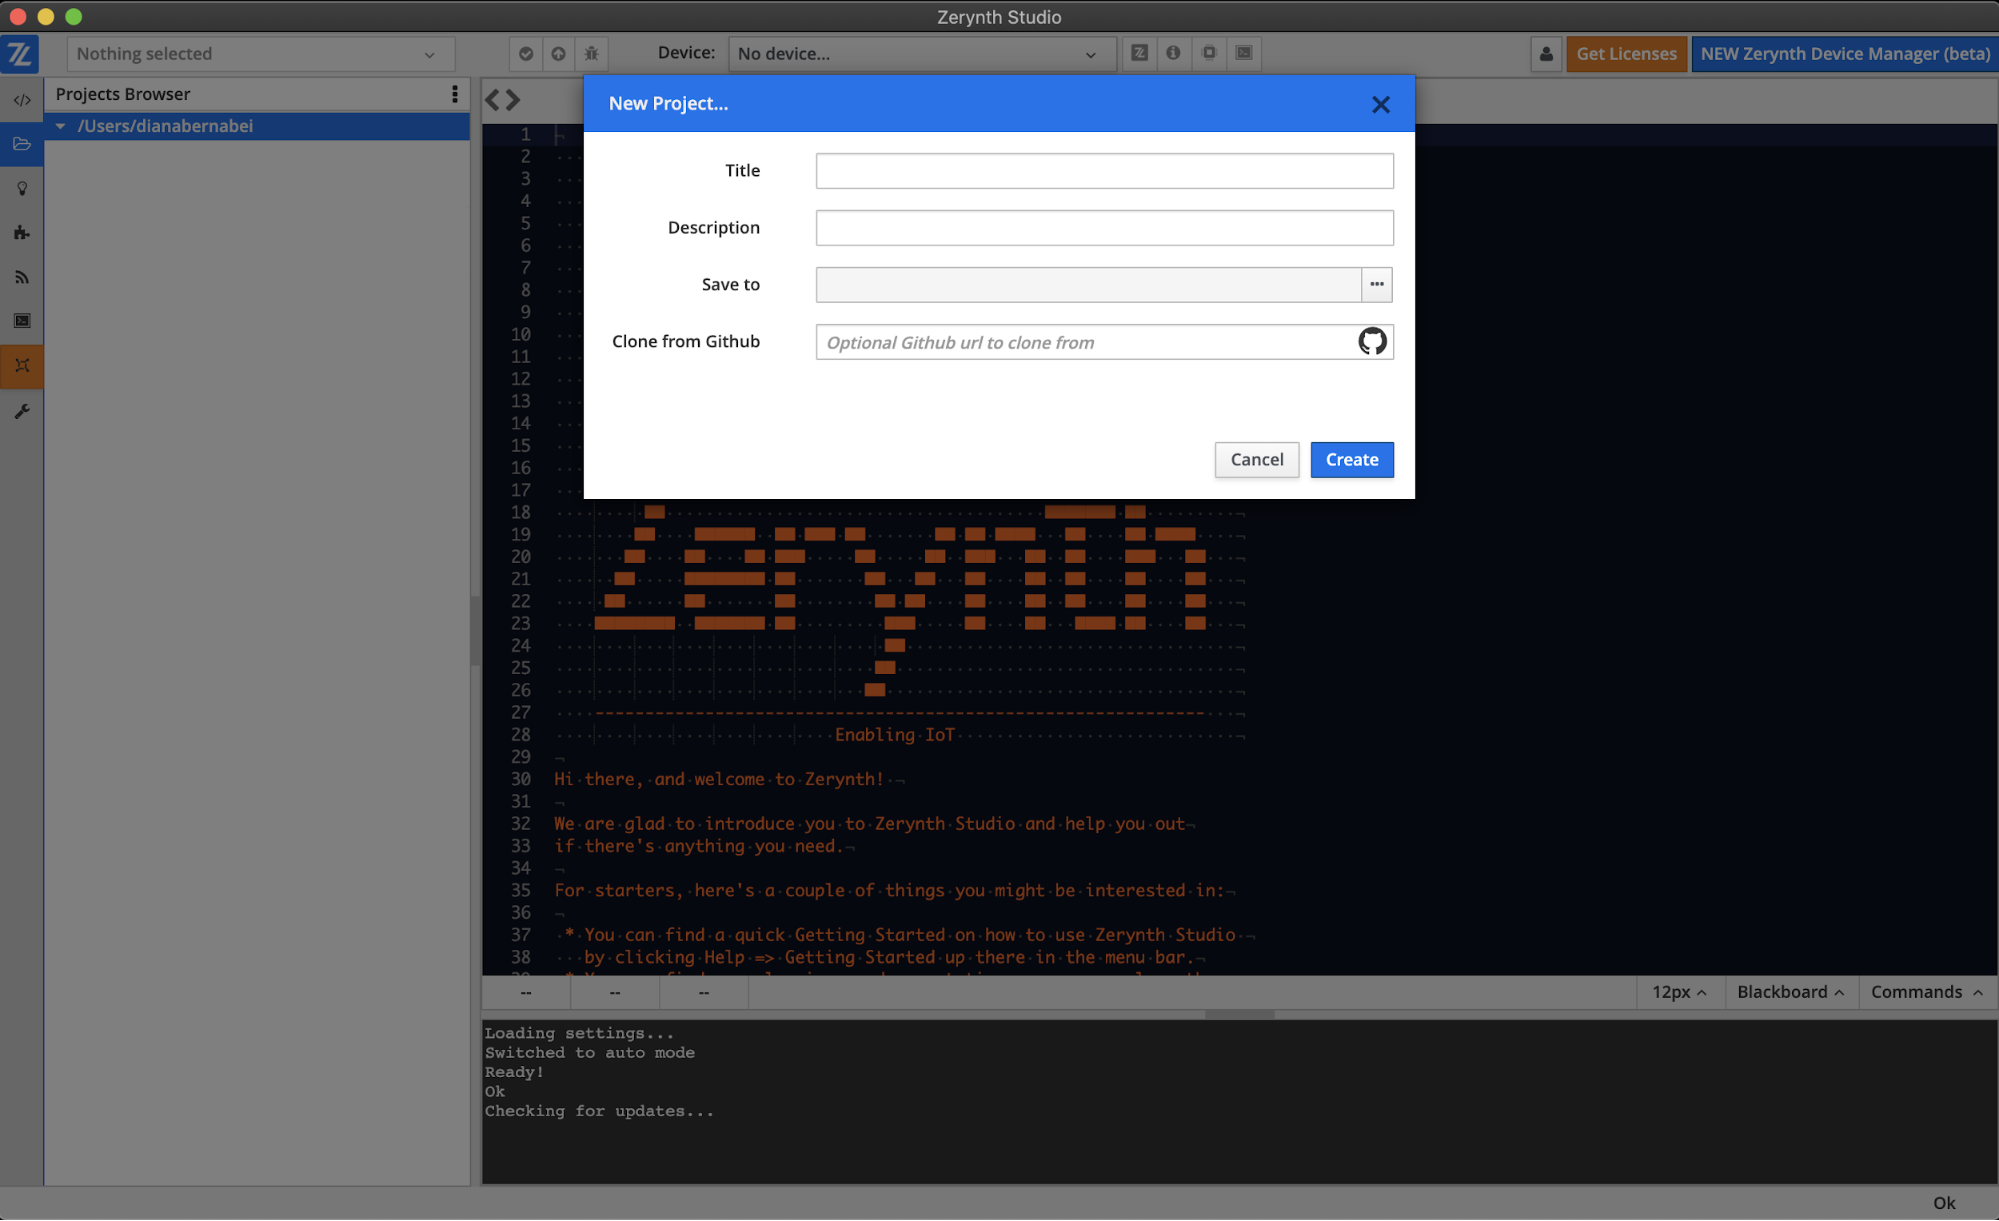The width and height of the screenshot is (1999, 1221).
Task: Open the wrench settings sidebar icon
Action: pos(22,411)
